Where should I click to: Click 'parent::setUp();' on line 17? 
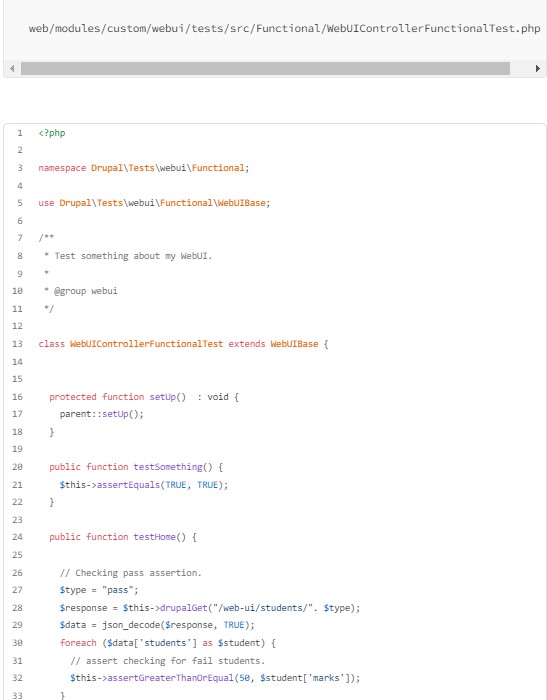coord(102,414)
